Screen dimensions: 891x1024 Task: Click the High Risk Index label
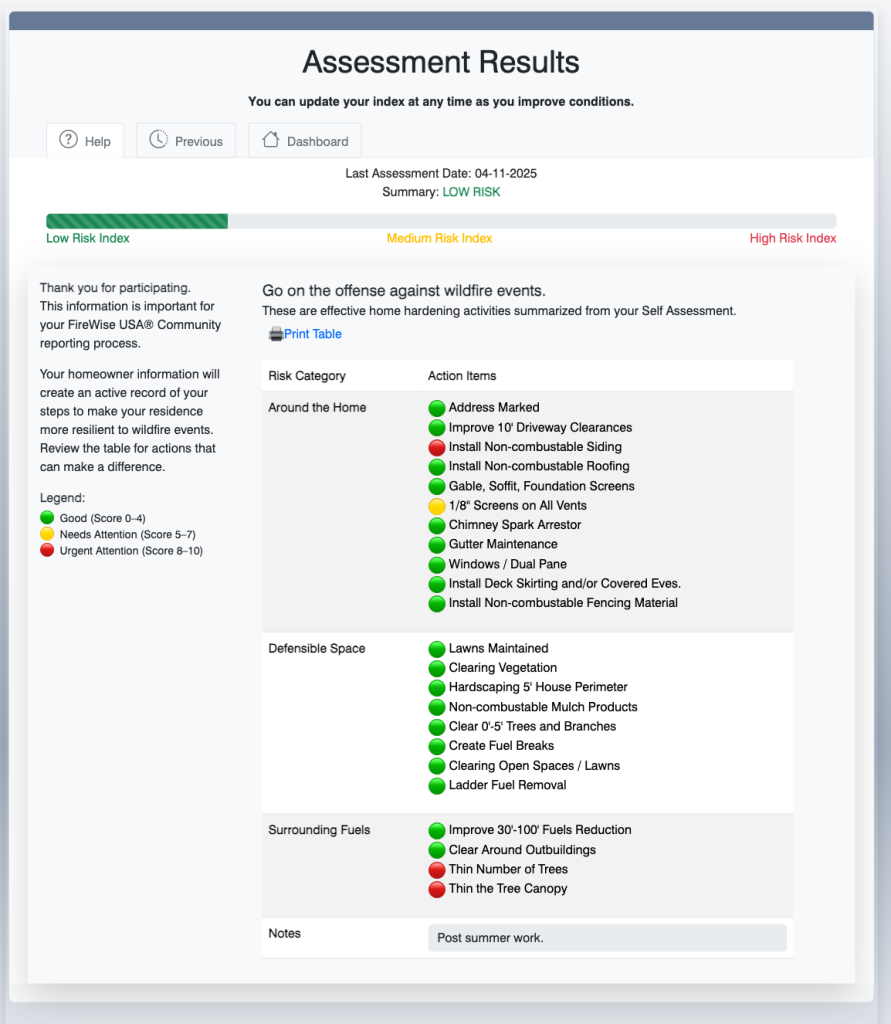[792, 238]
